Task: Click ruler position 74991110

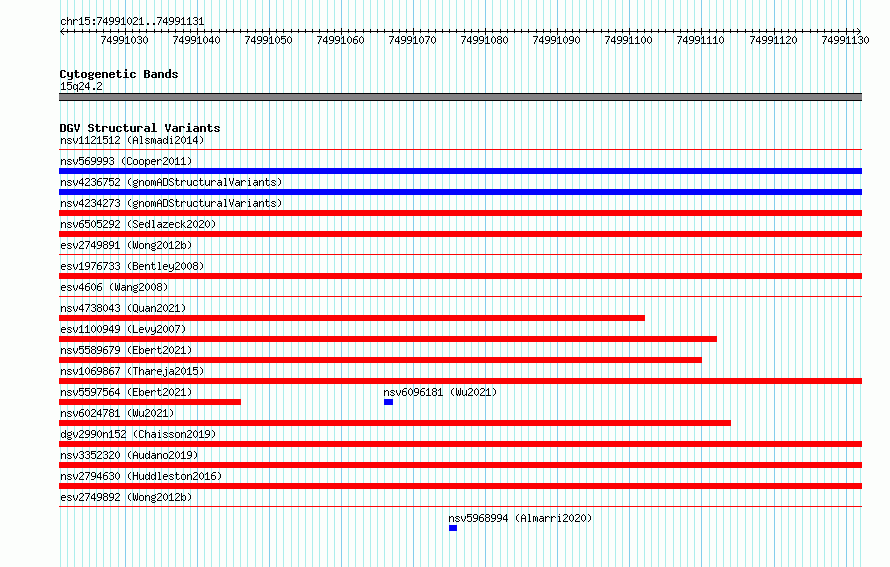Action: 701,40
